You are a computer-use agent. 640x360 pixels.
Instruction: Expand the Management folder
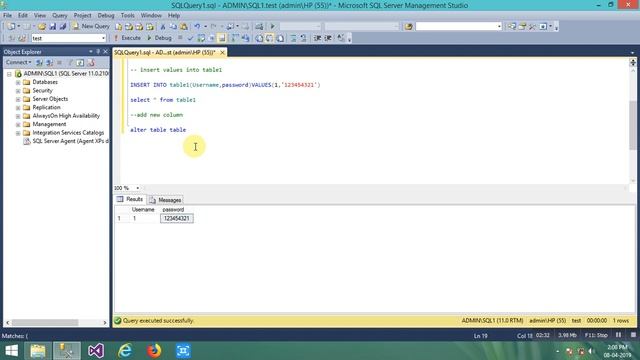point(18,124)
